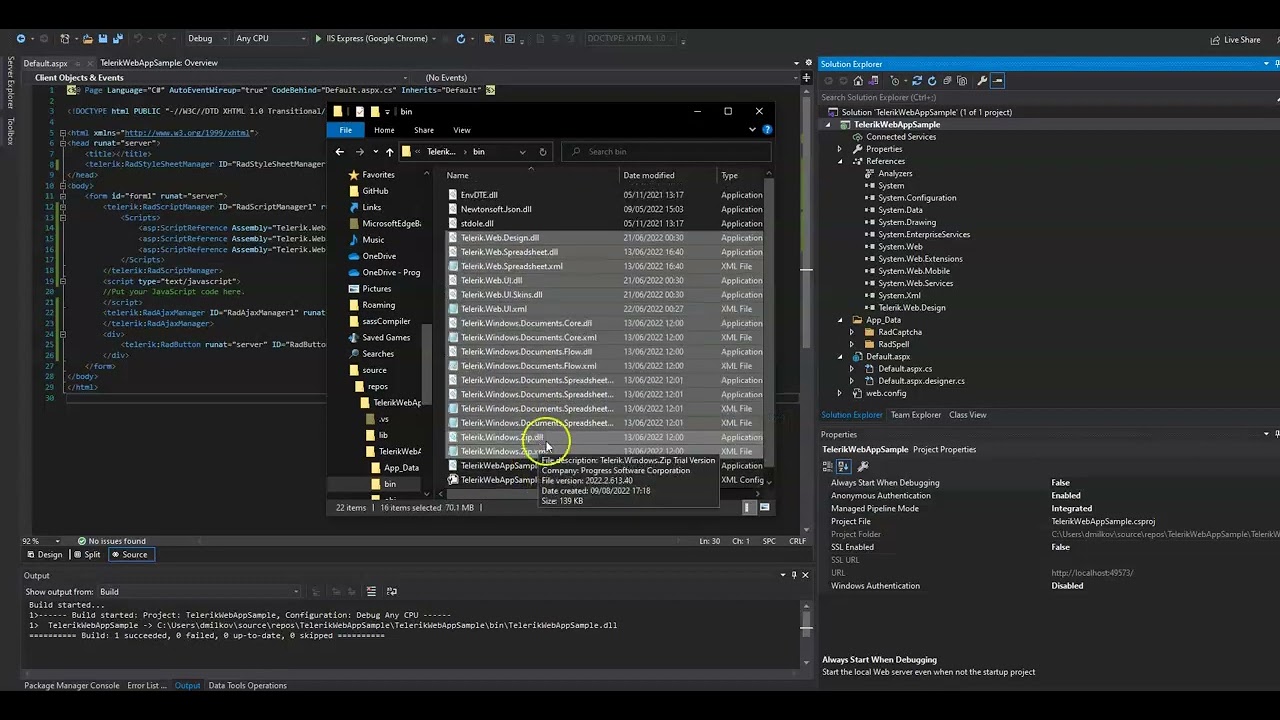Image resolution: width=1280 pixels, height=720 pixels.
Task: Expand the Properties node in Solution Explorer
Action: coord(840,149)
